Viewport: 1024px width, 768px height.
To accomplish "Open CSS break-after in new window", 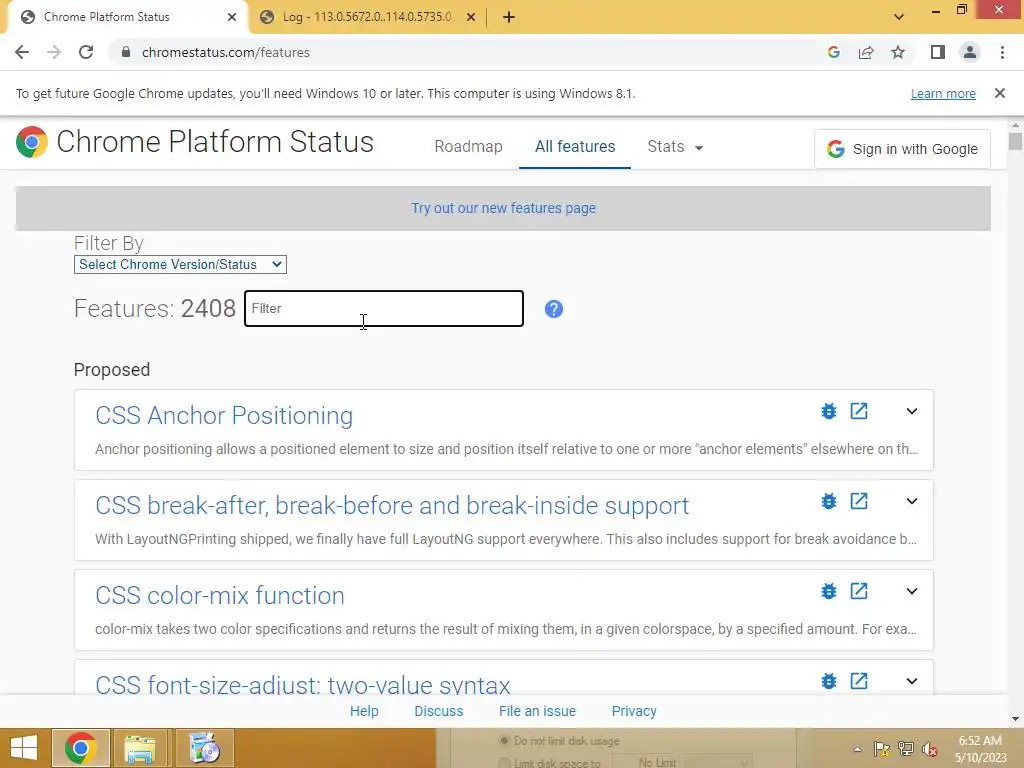I will click(859, 501).
